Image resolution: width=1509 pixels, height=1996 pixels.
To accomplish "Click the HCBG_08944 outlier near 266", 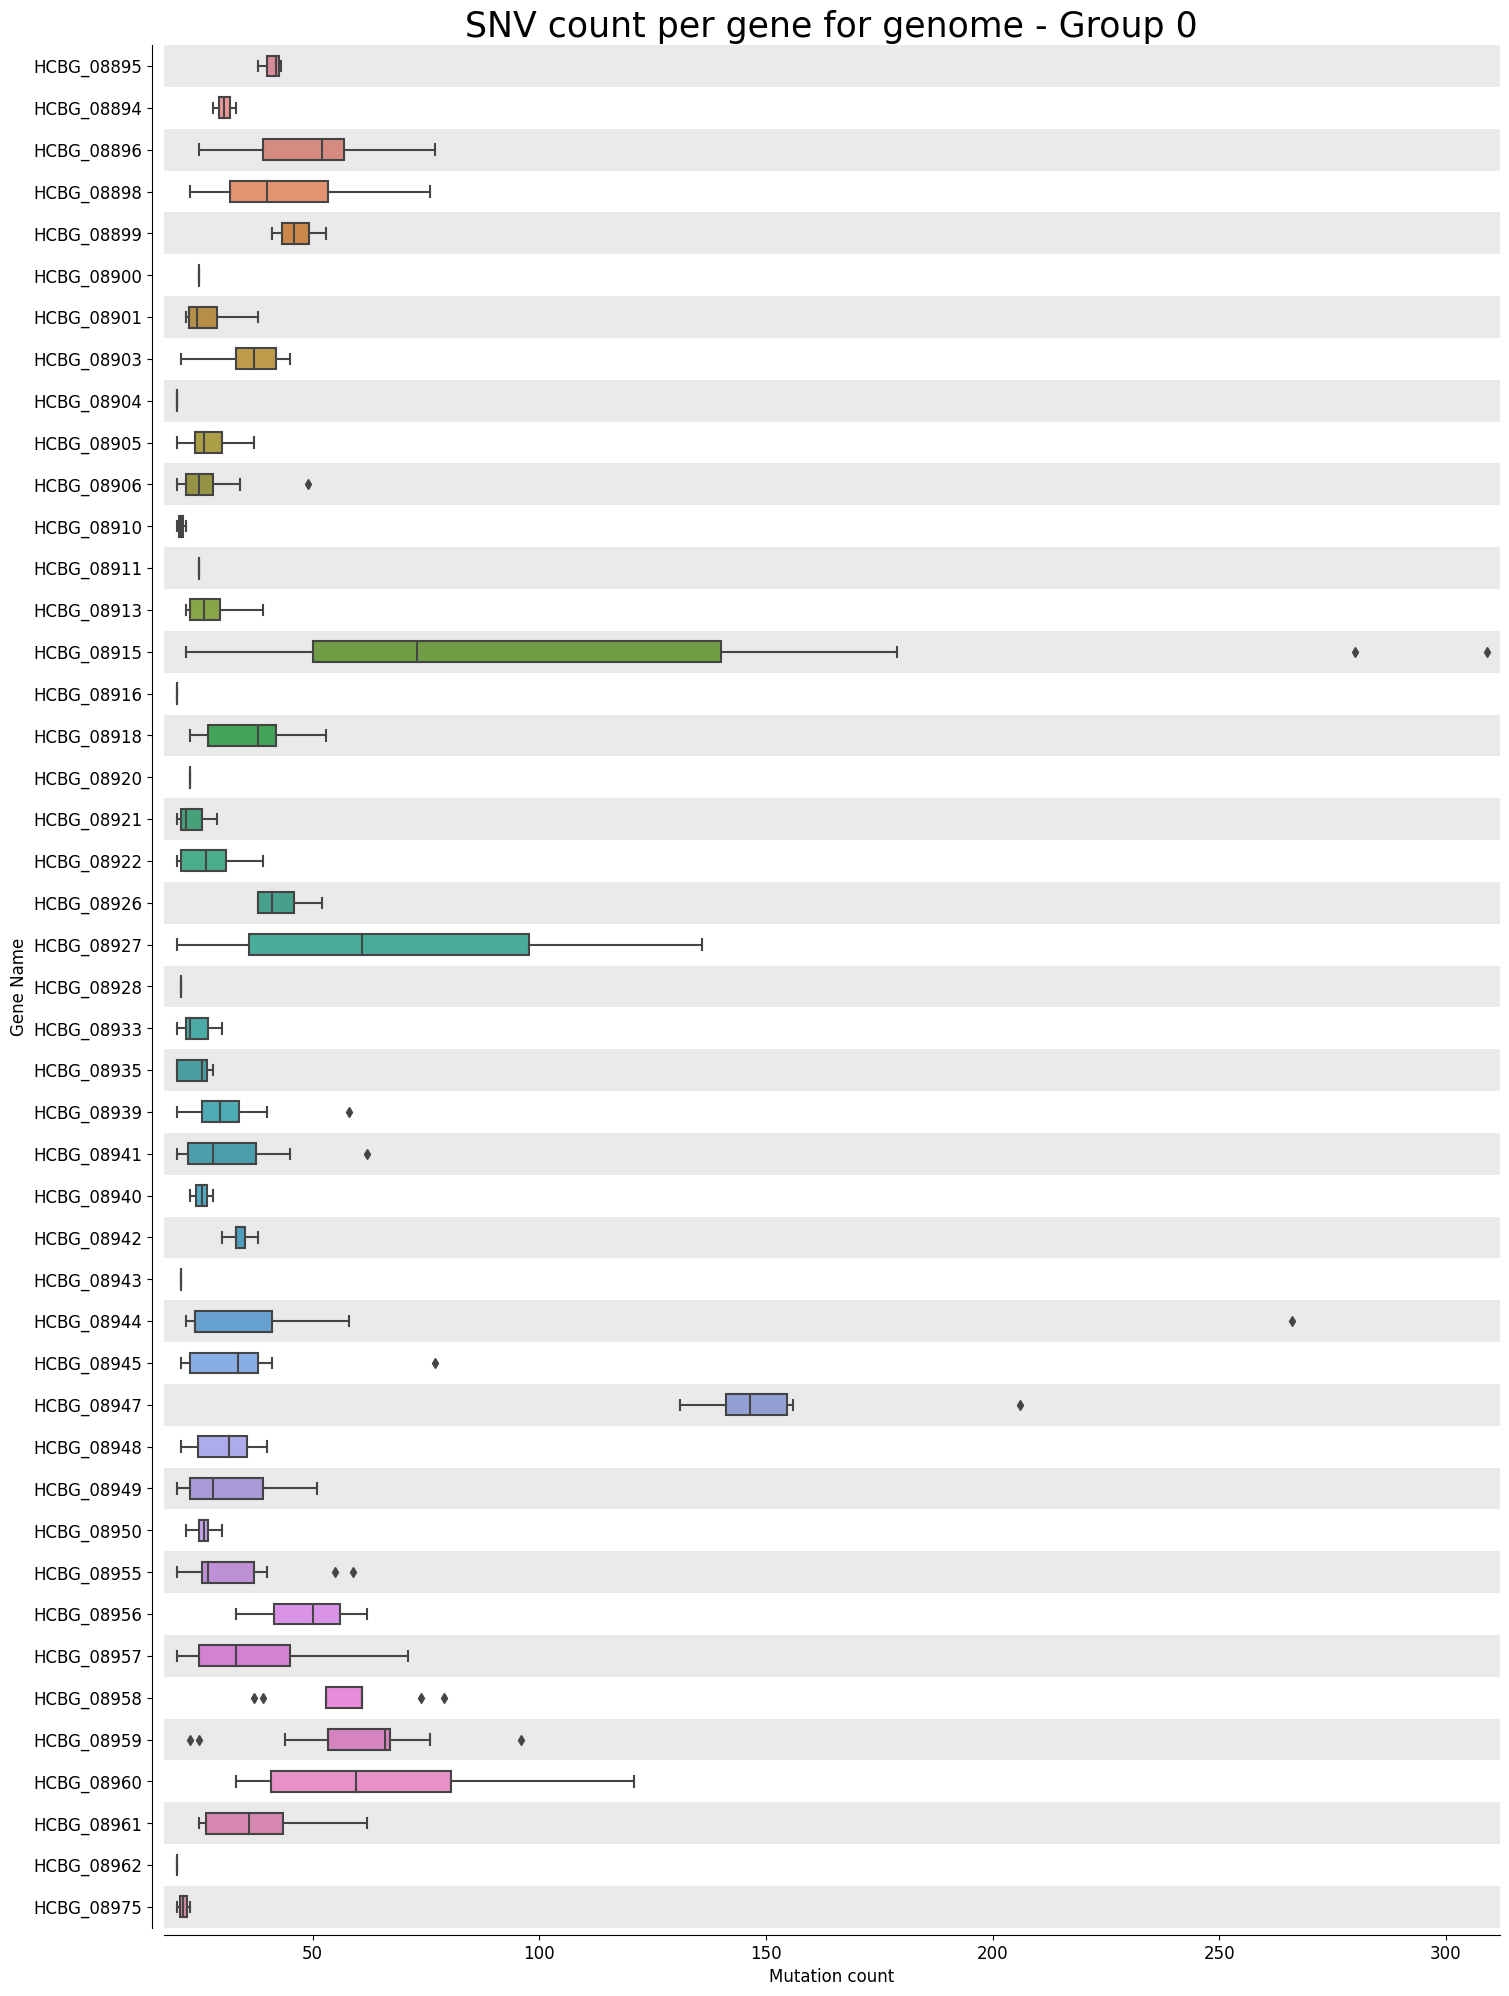I will (x=1292, y=1322).
